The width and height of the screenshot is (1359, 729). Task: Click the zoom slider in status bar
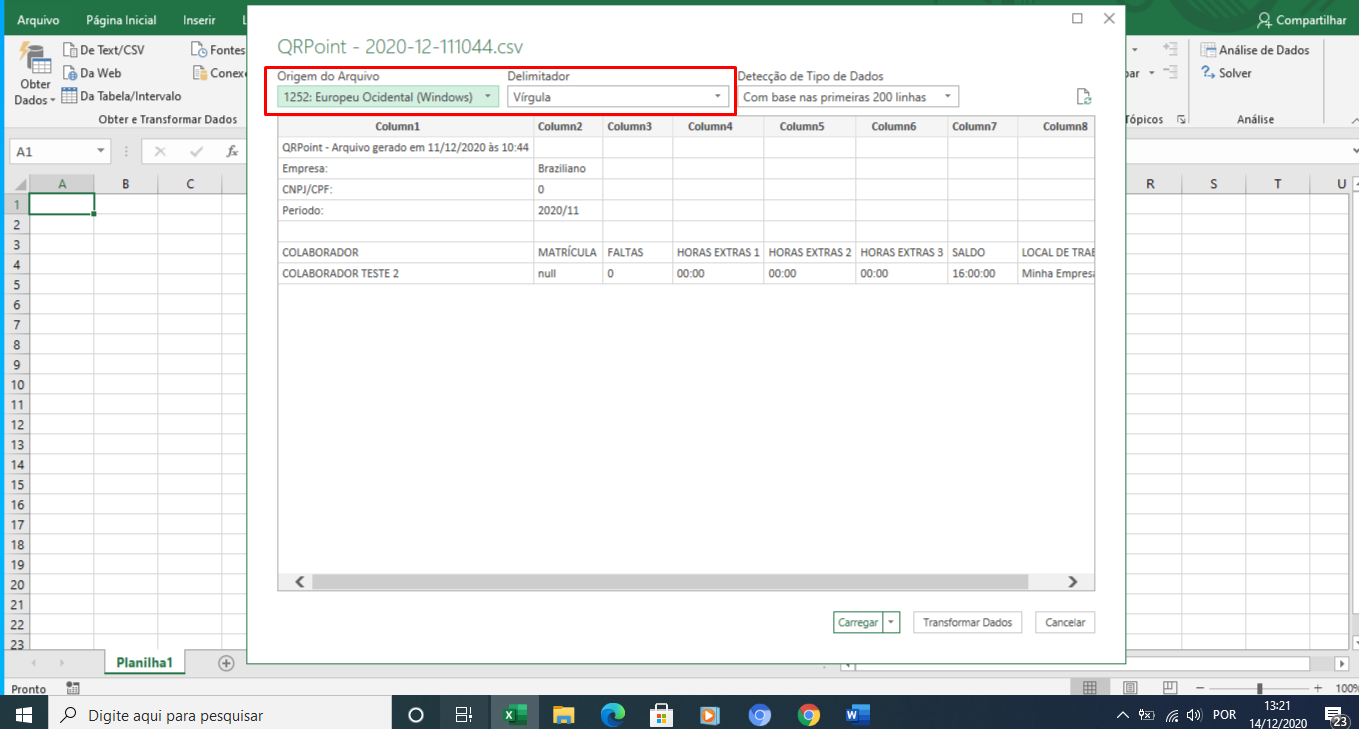pyautogui.click(x=1259, y=689)
